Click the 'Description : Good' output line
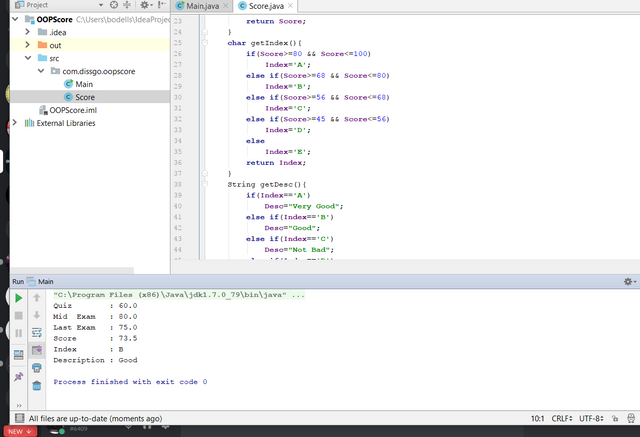 [x=95, y=360]
